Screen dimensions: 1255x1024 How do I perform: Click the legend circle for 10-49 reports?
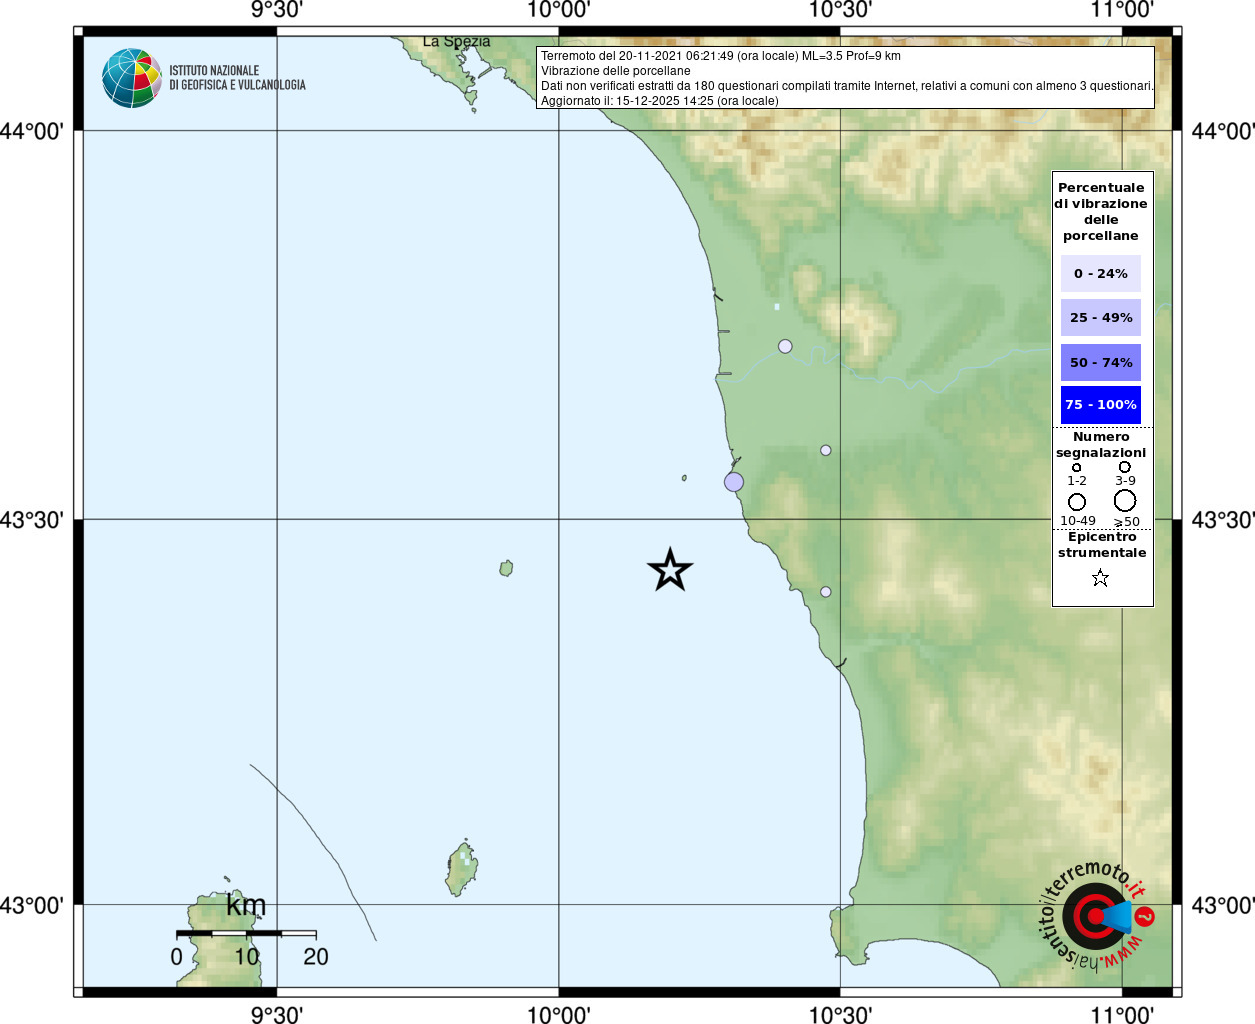(x=1077, y=501)
